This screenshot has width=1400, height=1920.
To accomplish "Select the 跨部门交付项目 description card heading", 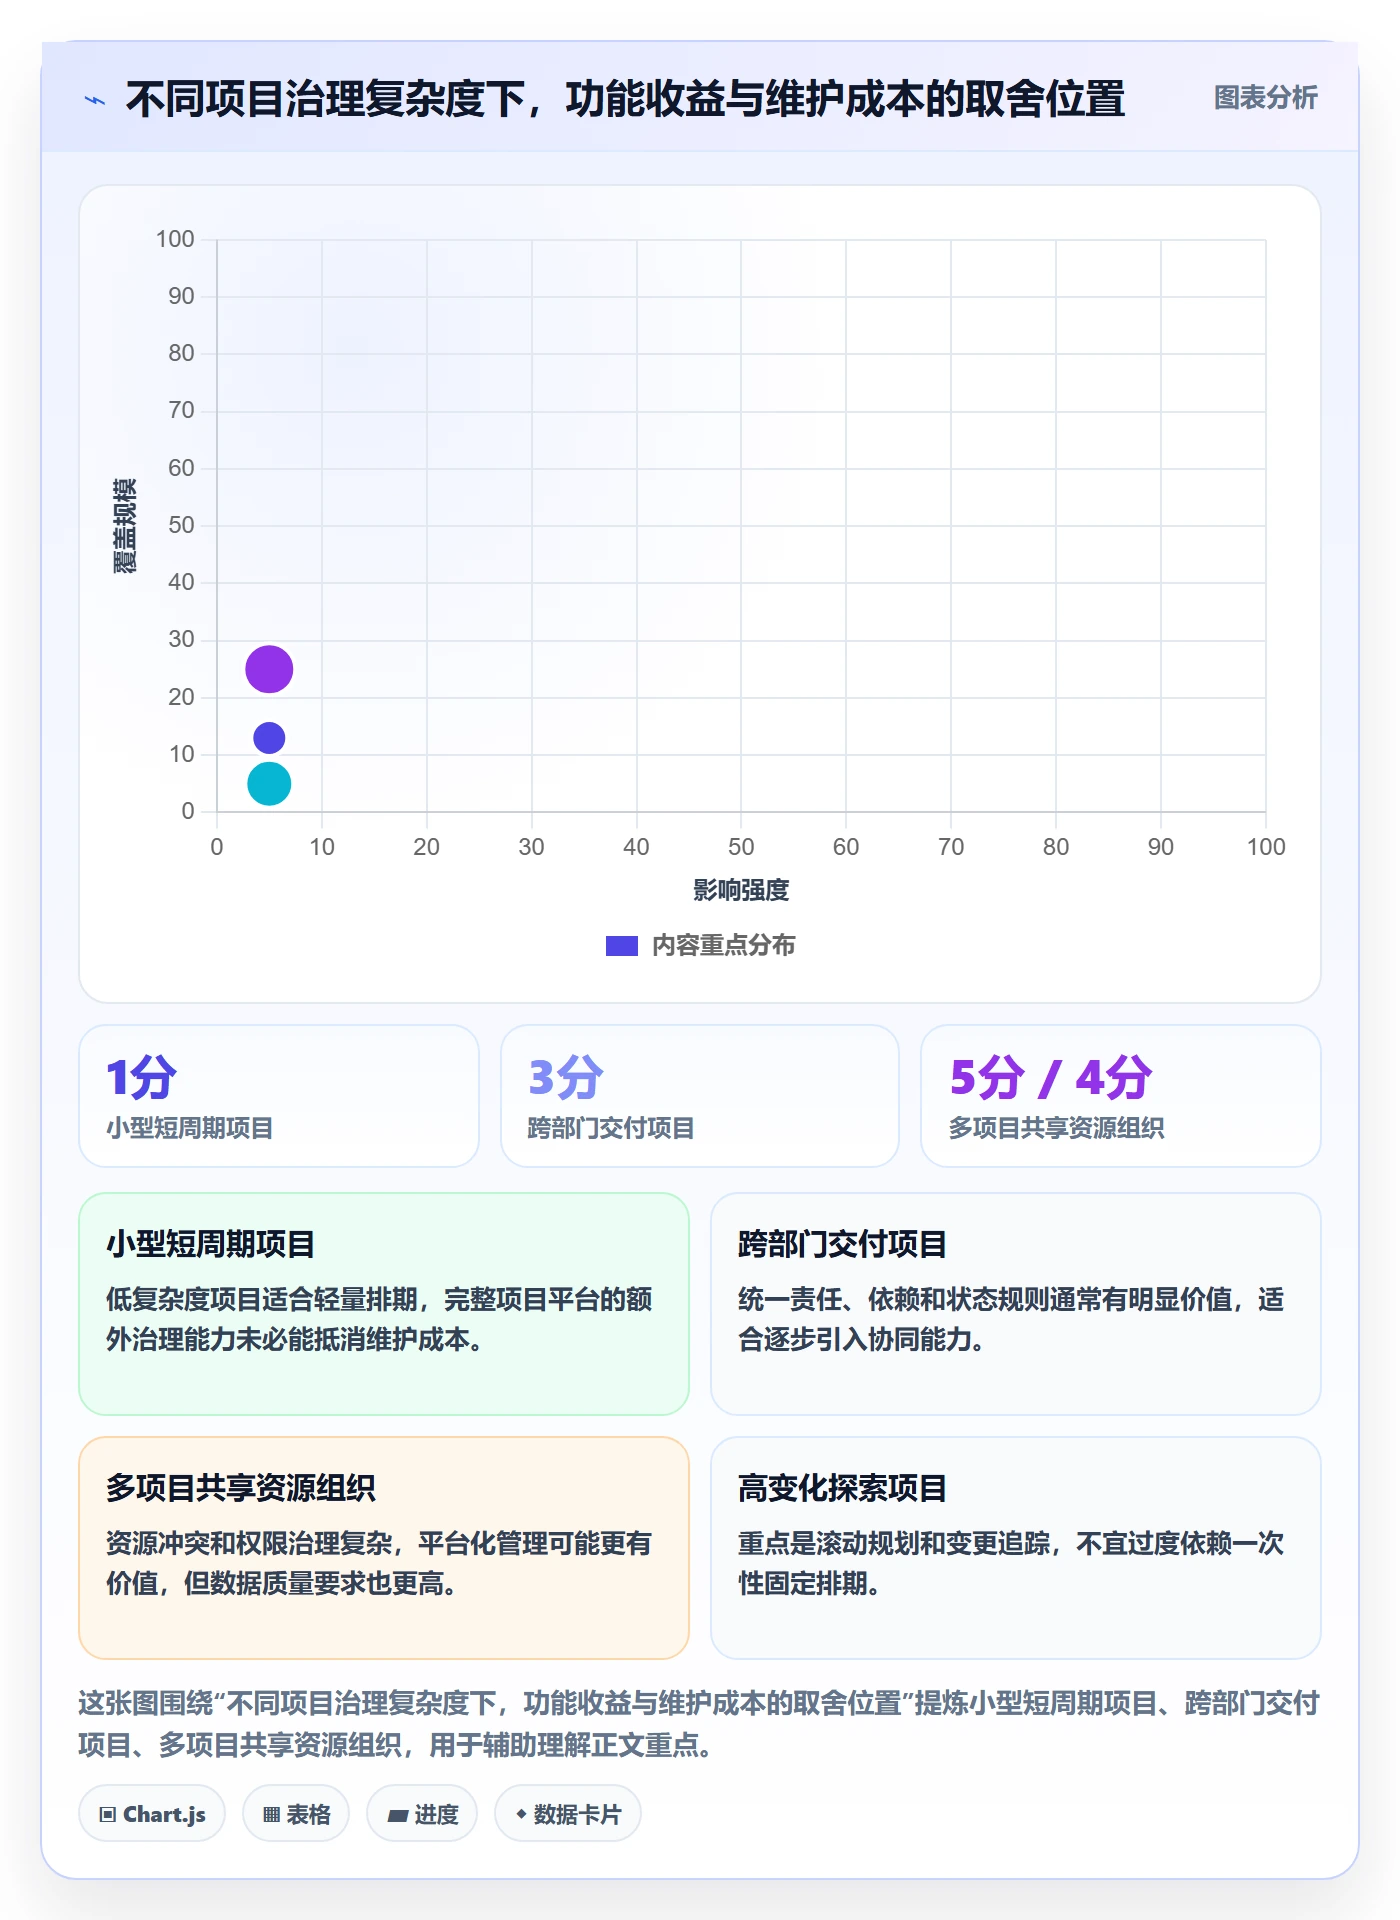I will point(842,1244).
